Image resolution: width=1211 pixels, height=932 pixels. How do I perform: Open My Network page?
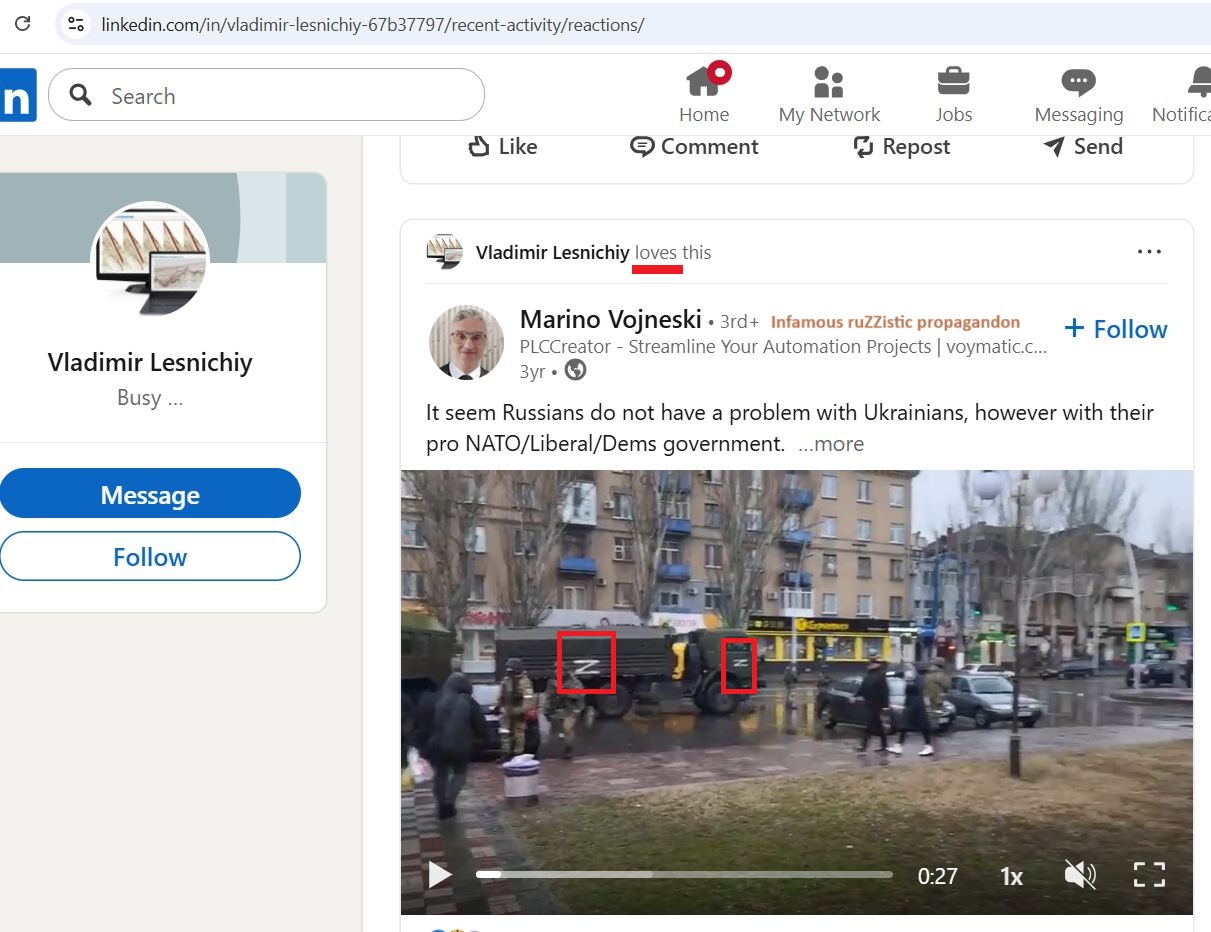[829, 95]
